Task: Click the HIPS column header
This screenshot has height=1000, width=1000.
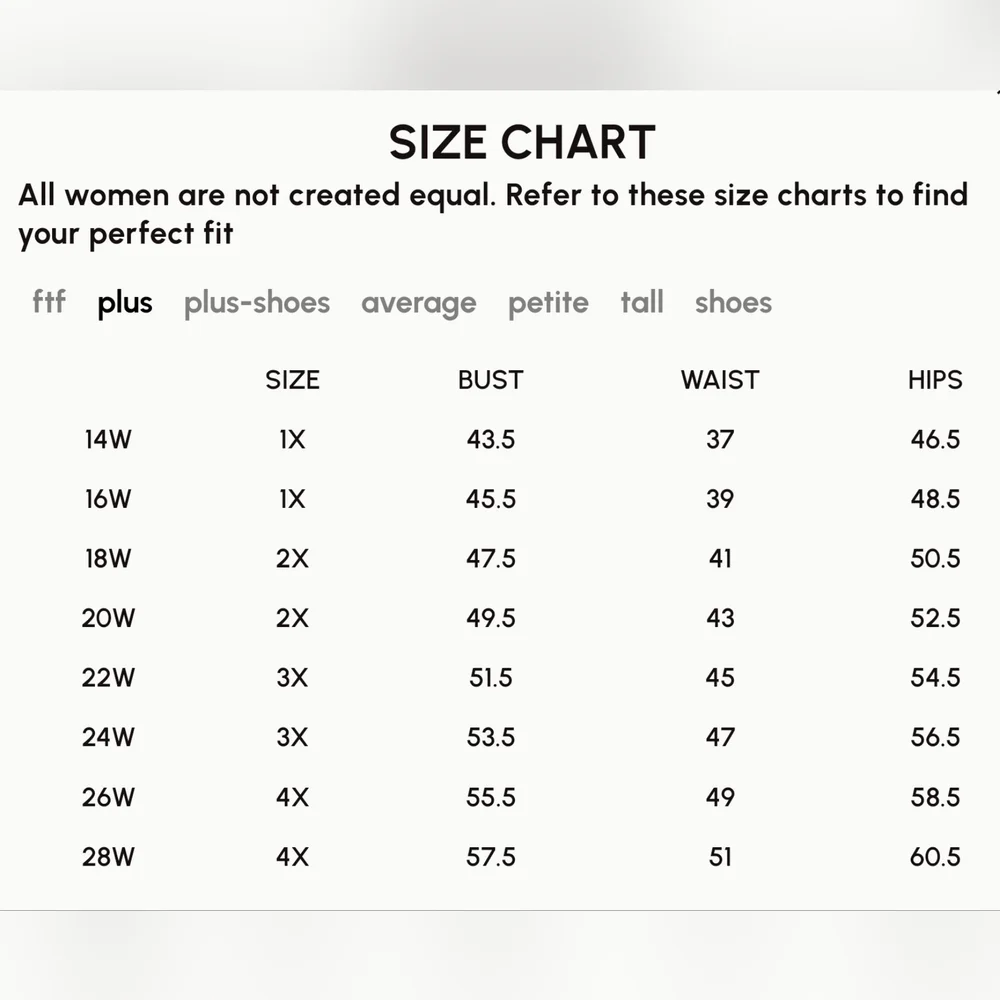Action: pyautogui.click(x=935, y=380)
